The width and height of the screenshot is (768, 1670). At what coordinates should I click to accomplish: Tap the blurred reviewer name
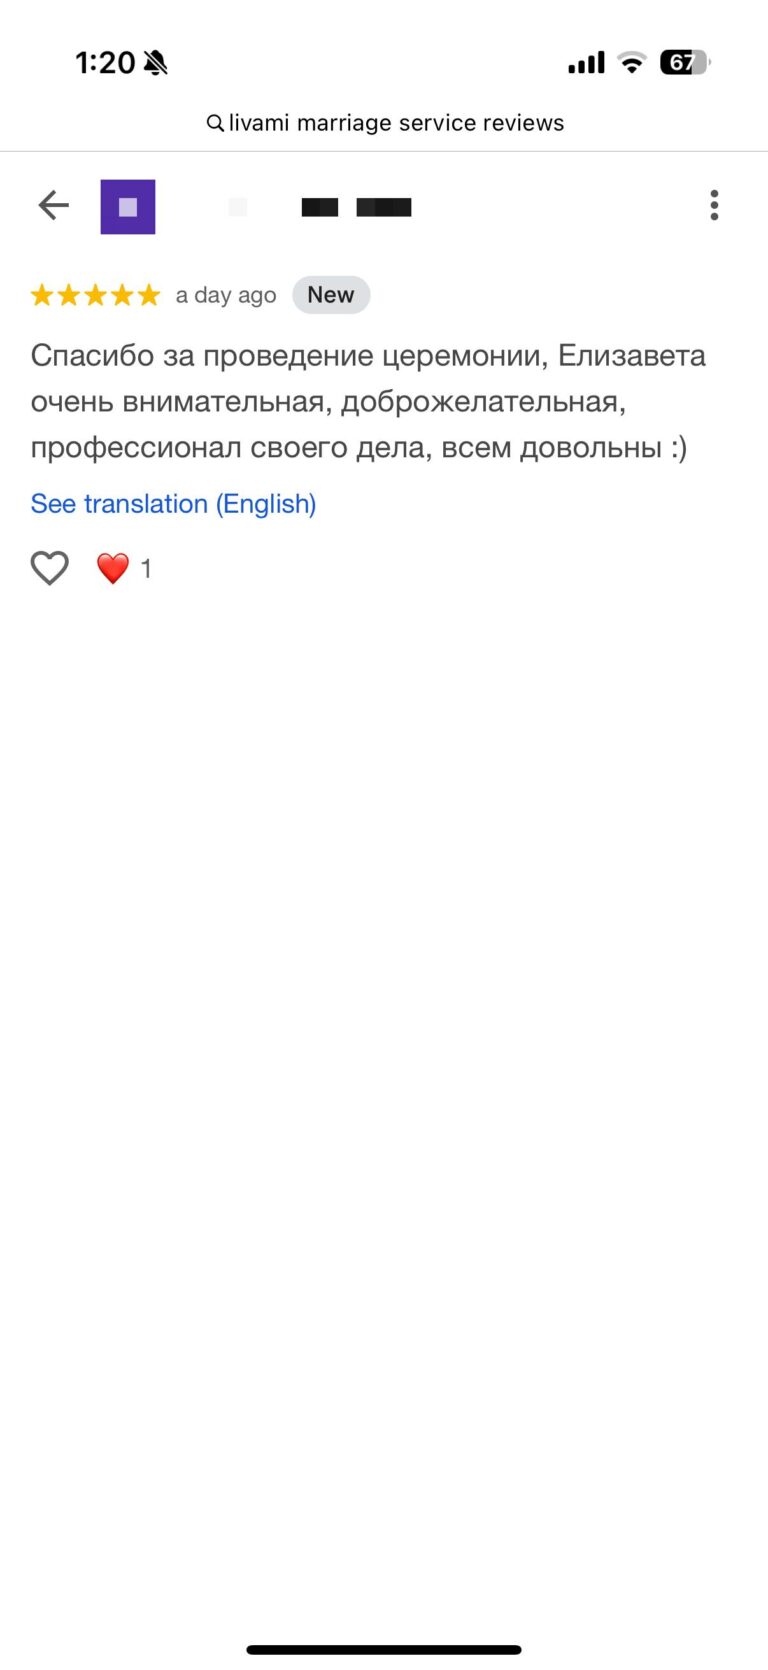point(355,207)
